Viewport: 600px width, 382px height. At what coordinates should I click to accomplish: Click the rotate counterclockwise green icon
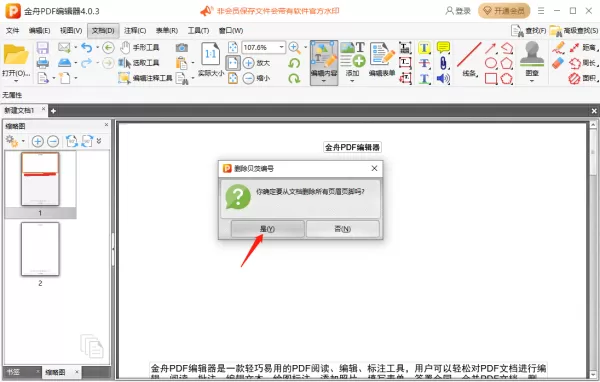294,63
